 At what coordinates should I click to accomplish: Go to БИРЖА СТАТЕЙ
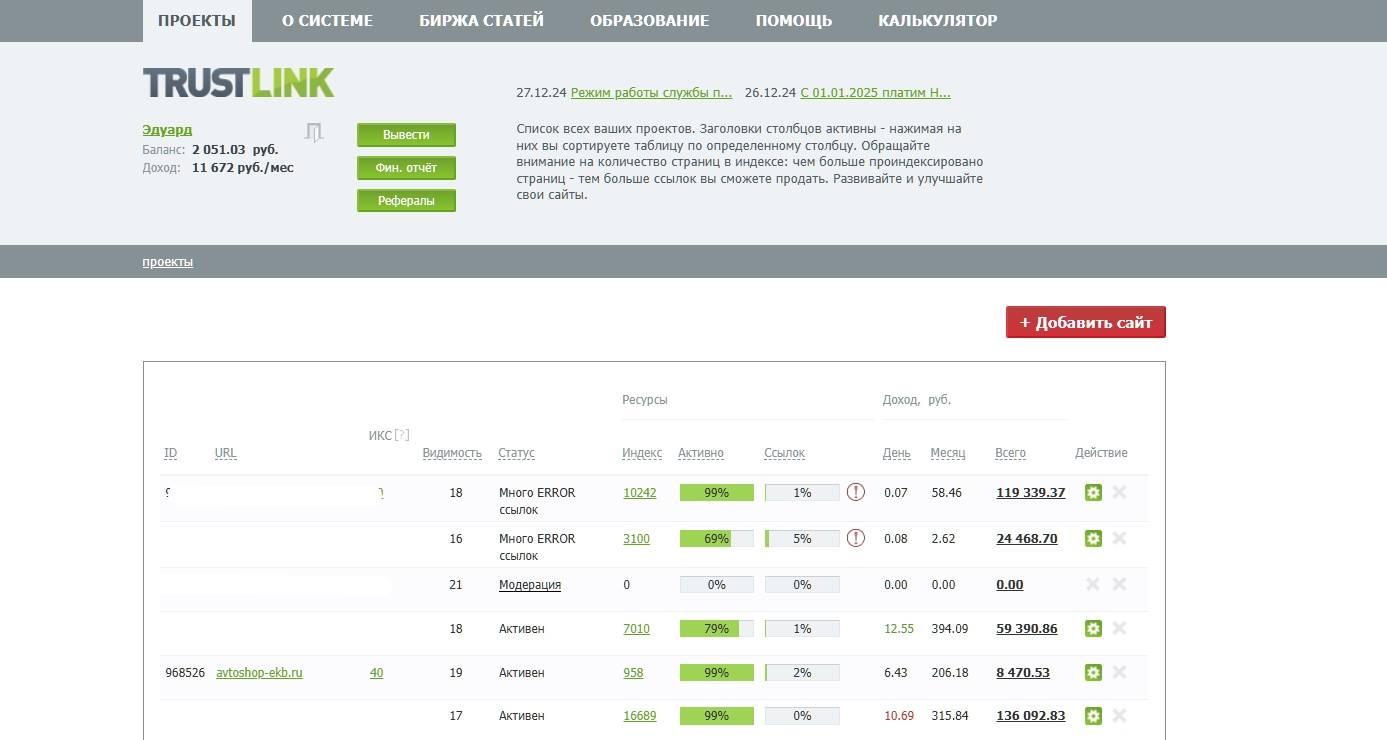[x=481, y=21]
